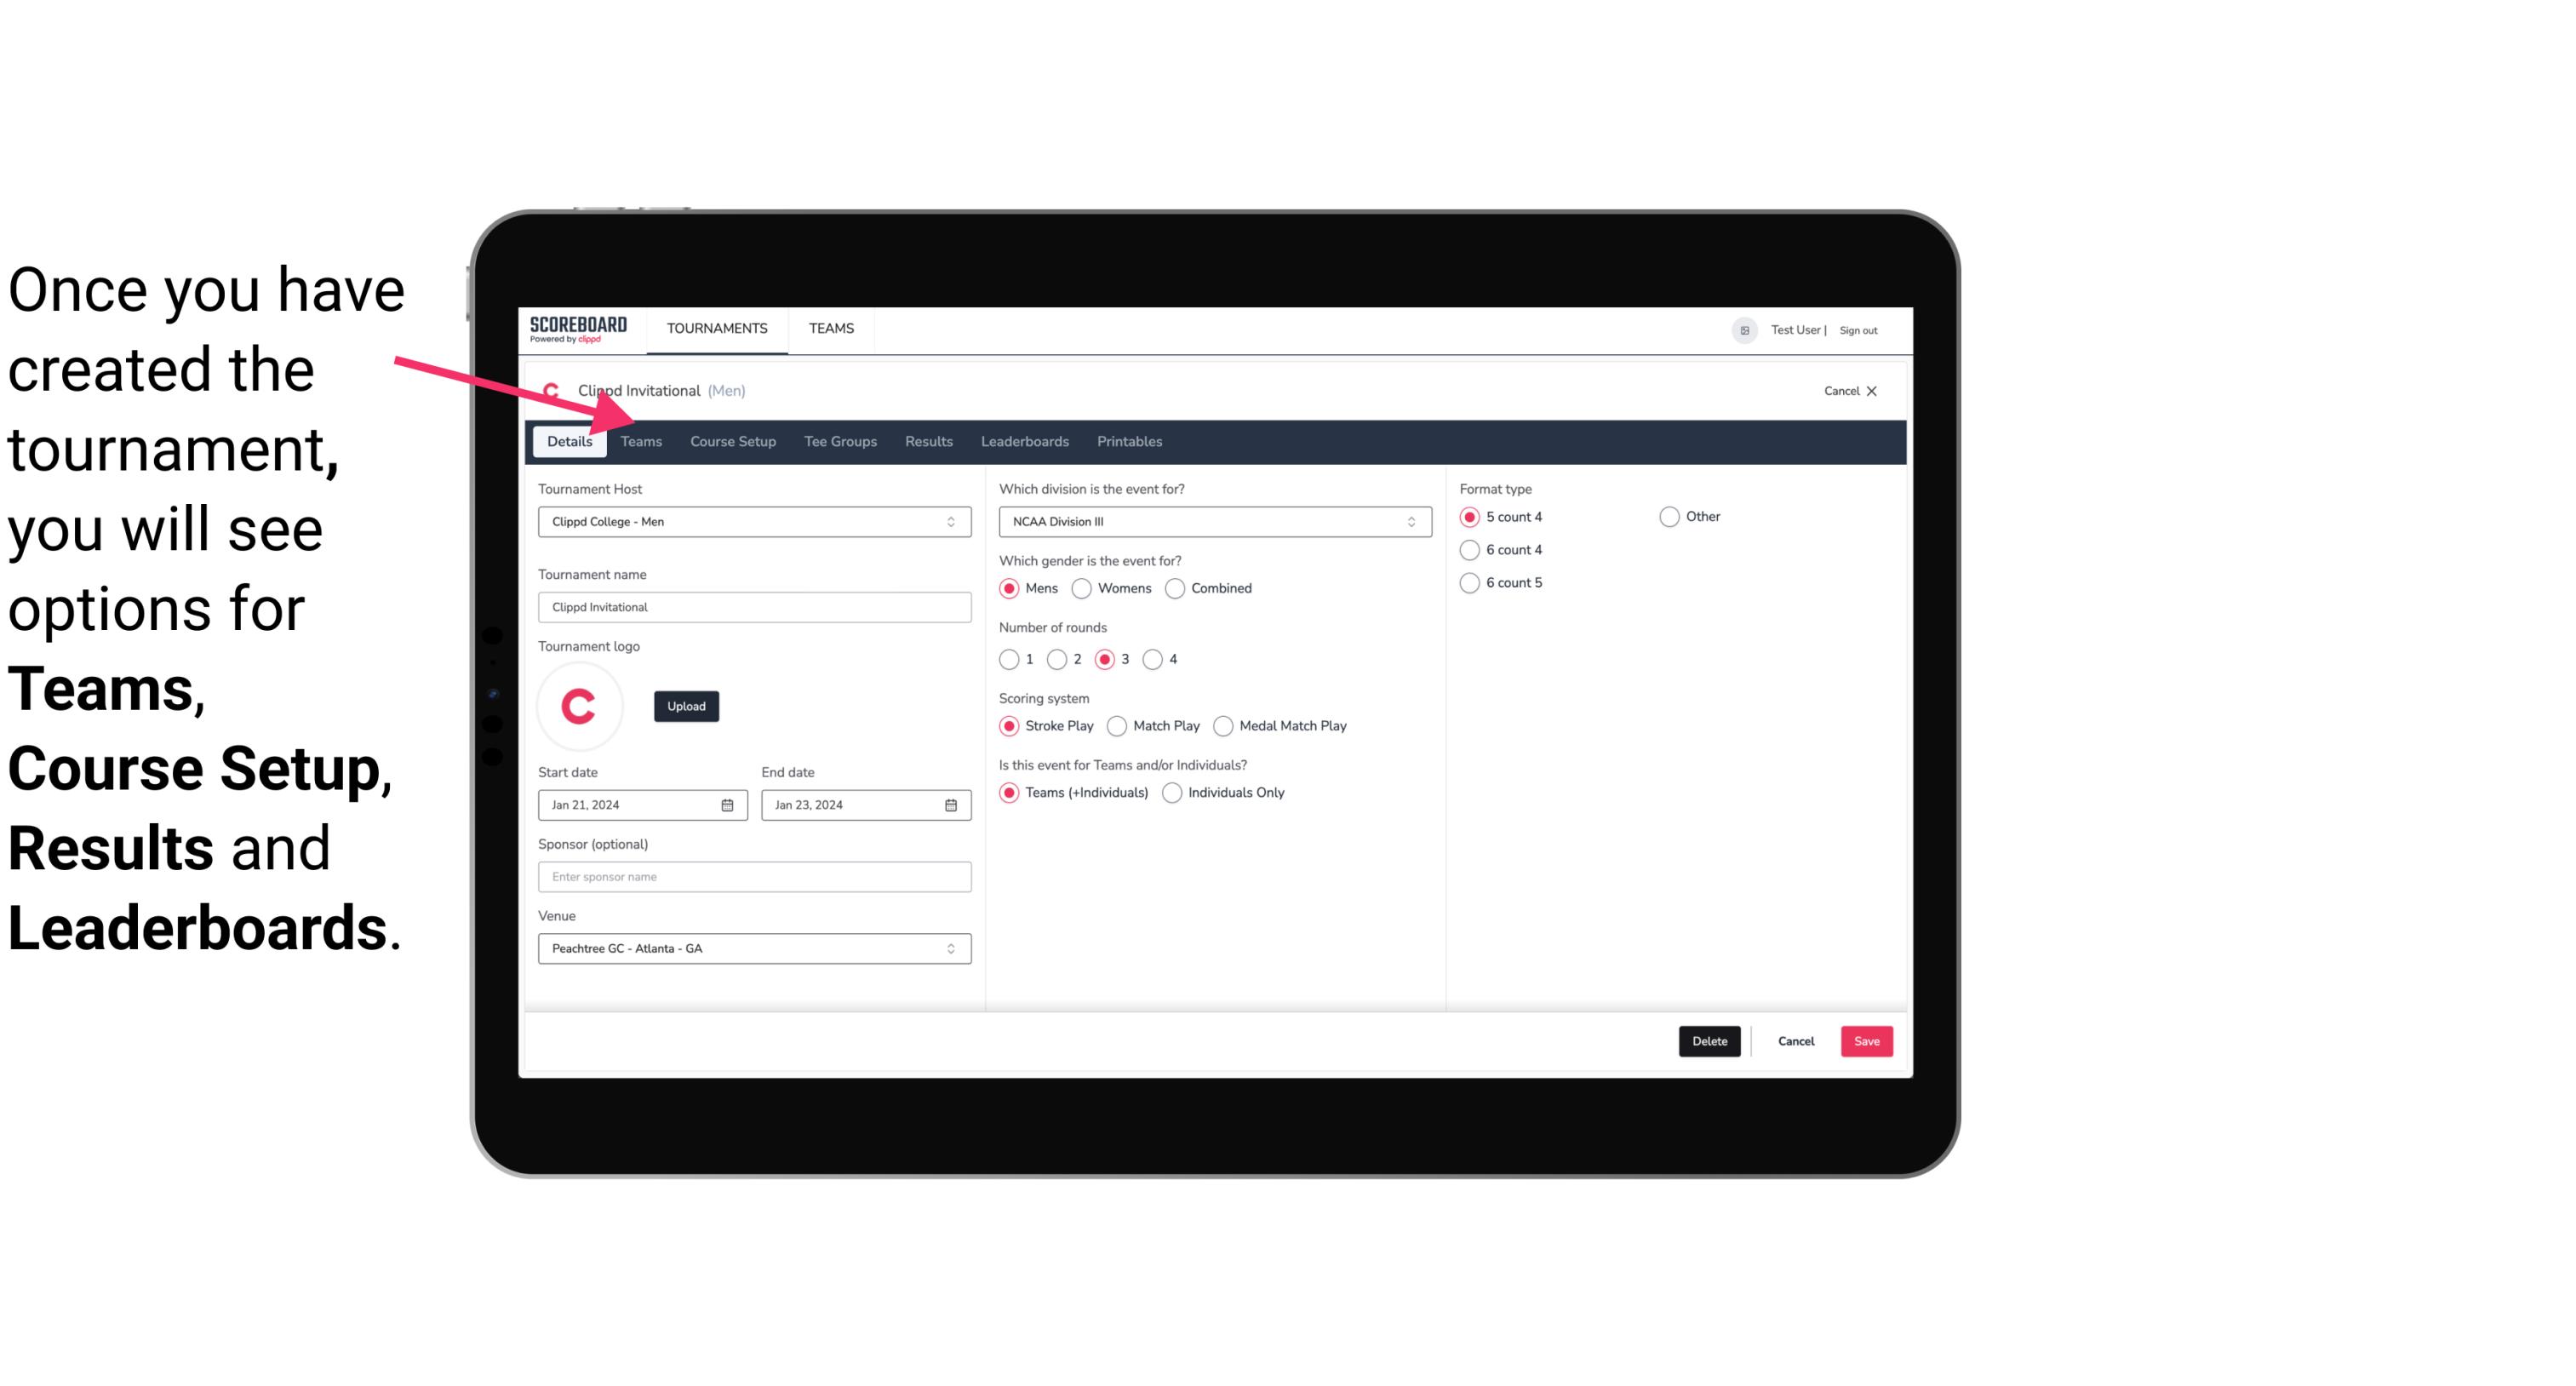Select 4 rounds radio button
Viewport: 2576px width, 1386px height.
pos(1155,659)
